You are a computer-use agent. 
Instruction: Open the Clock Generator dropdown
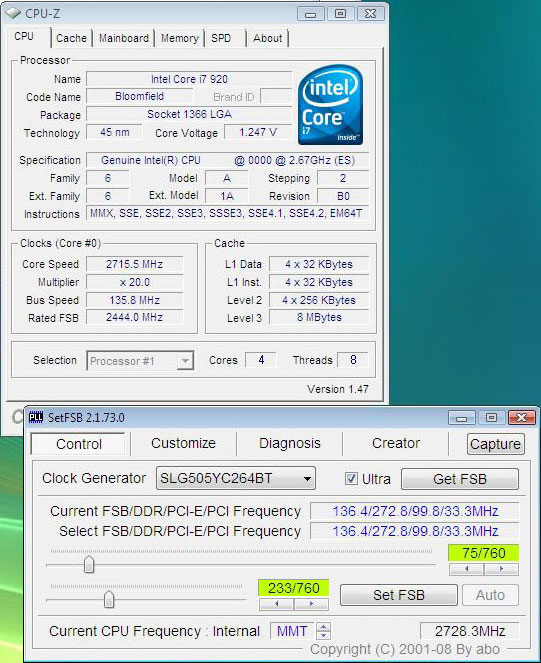(x=236, y=478)
